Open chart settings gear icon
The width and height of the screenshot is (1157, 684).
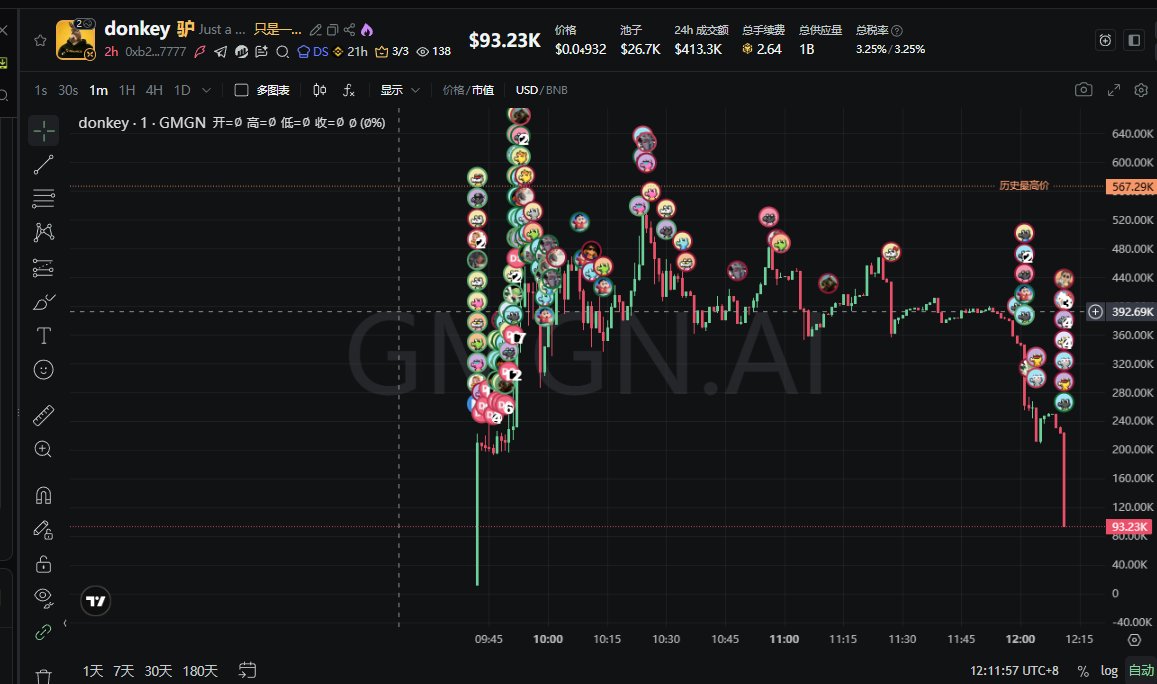tap(1141, 90)
